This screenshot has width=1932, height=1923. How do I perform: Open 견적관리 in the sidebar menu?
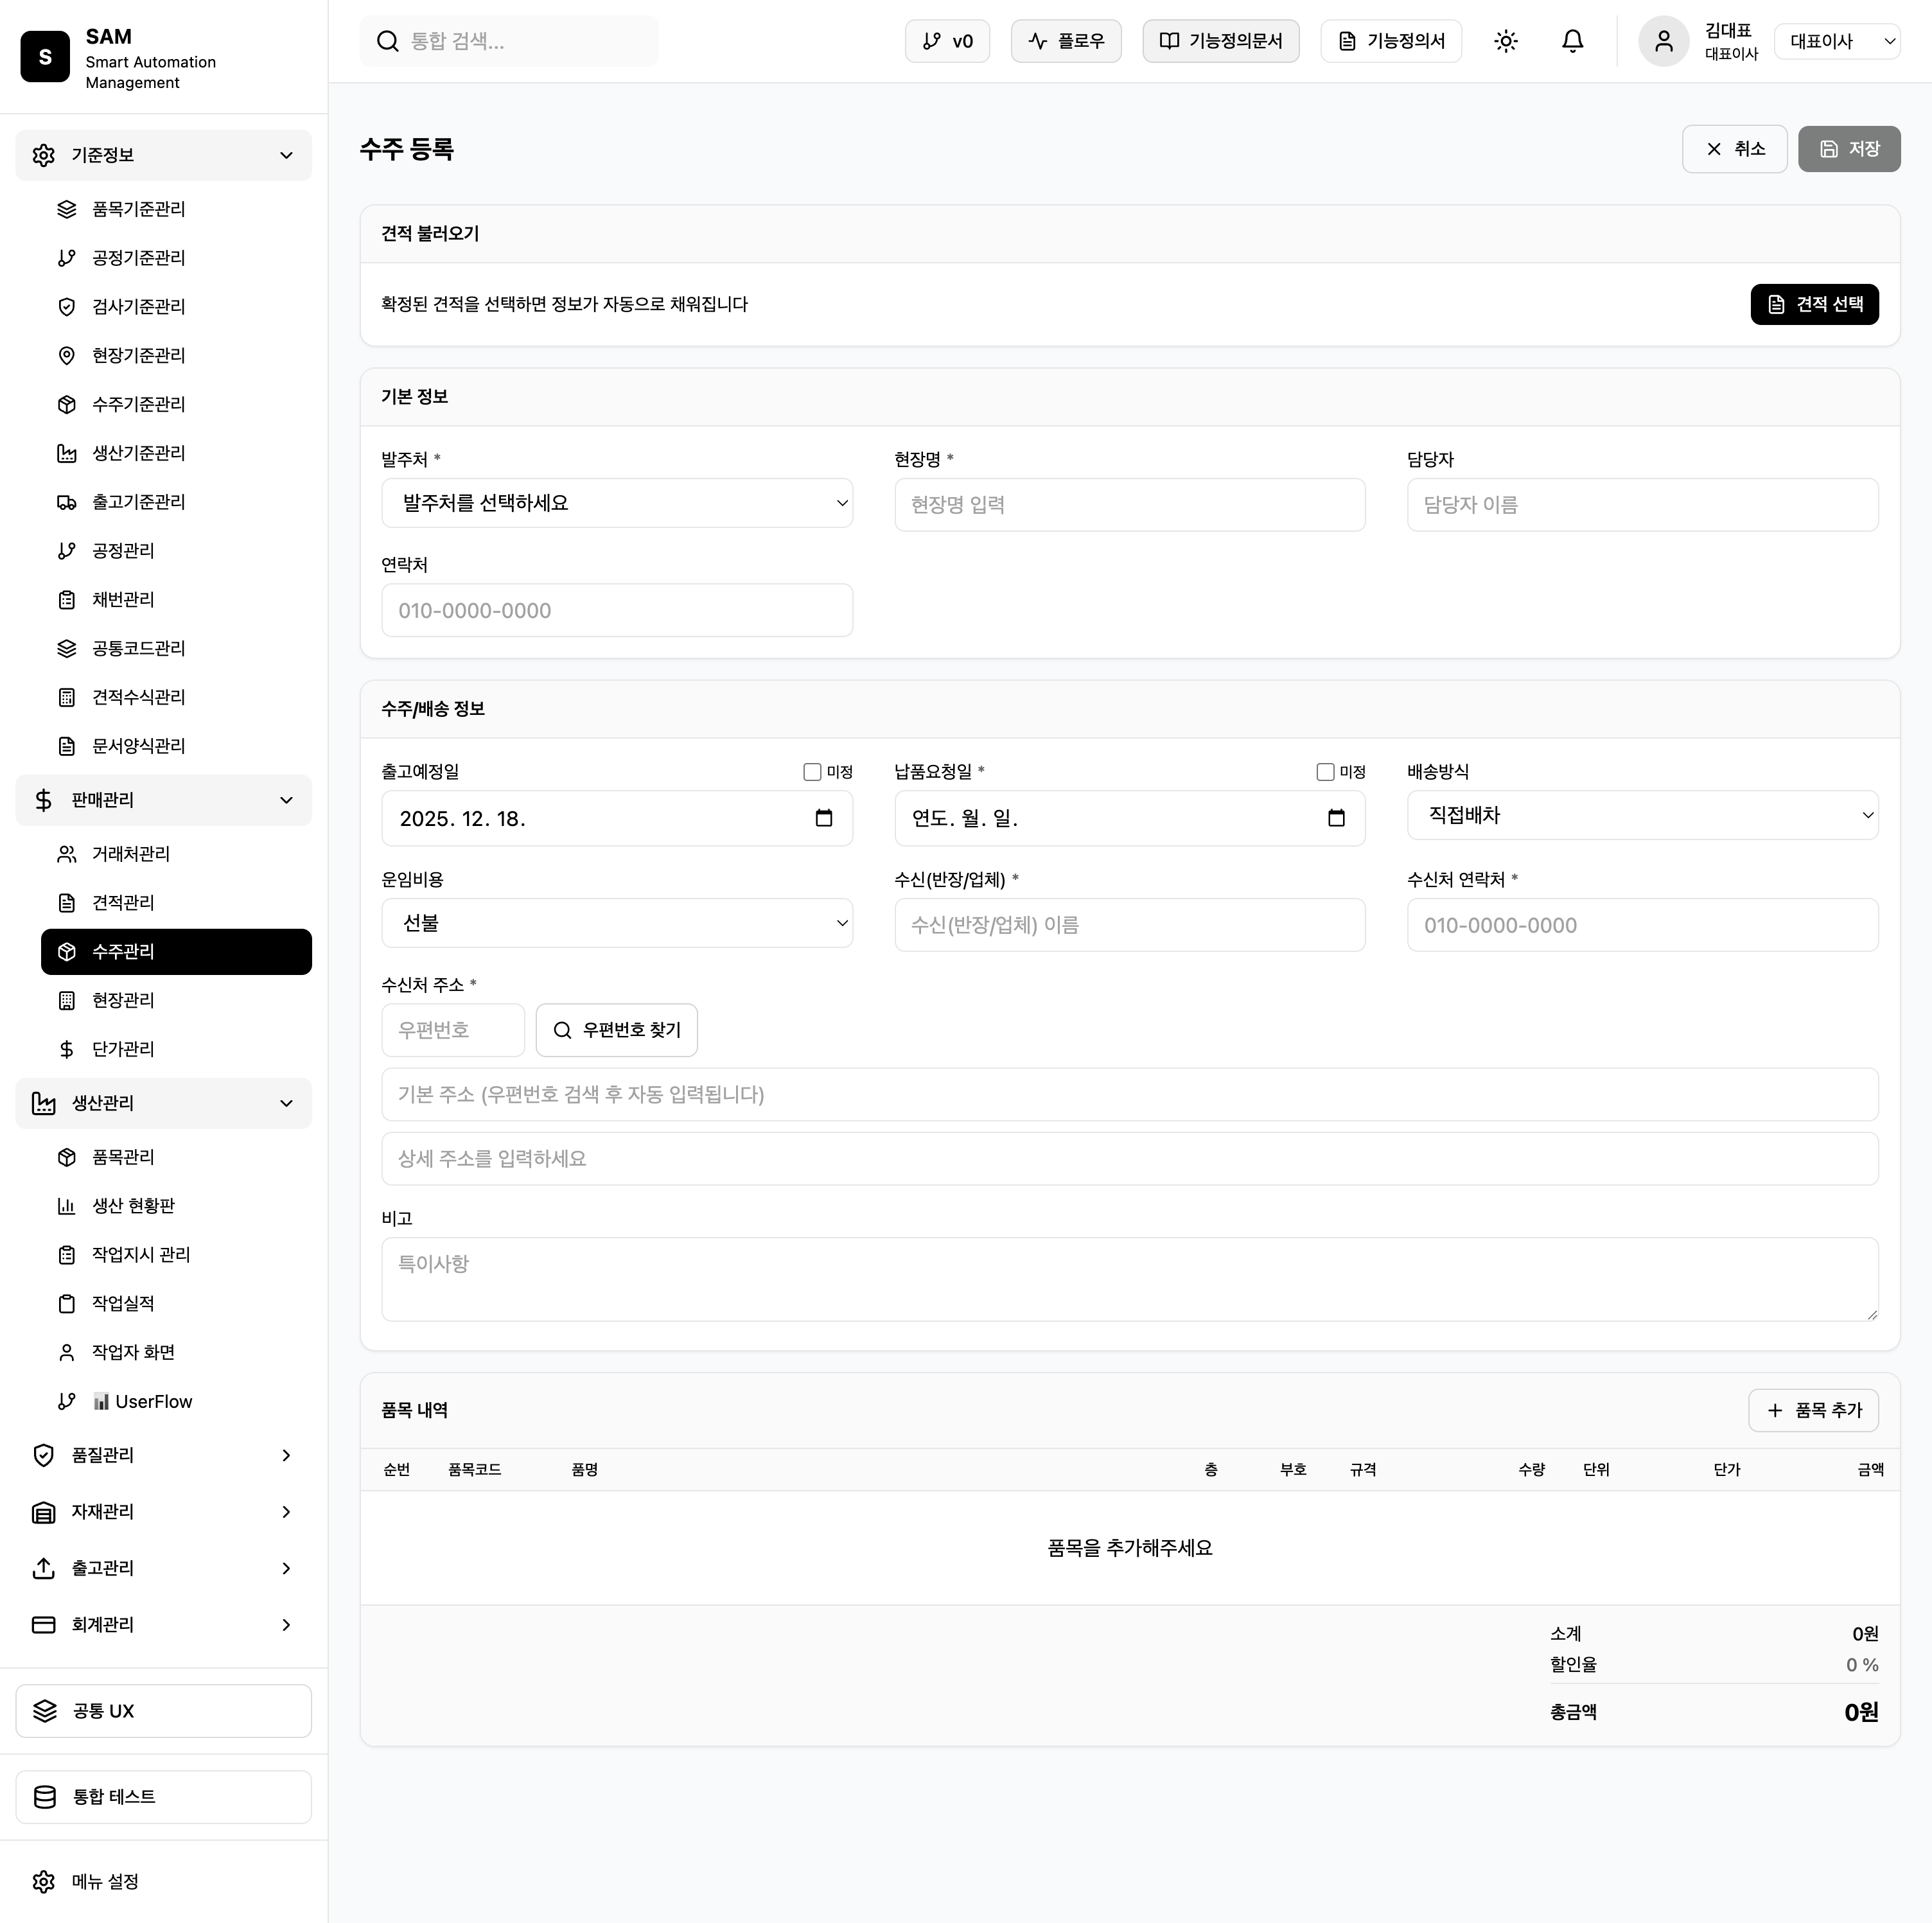[x=123, y=903]
